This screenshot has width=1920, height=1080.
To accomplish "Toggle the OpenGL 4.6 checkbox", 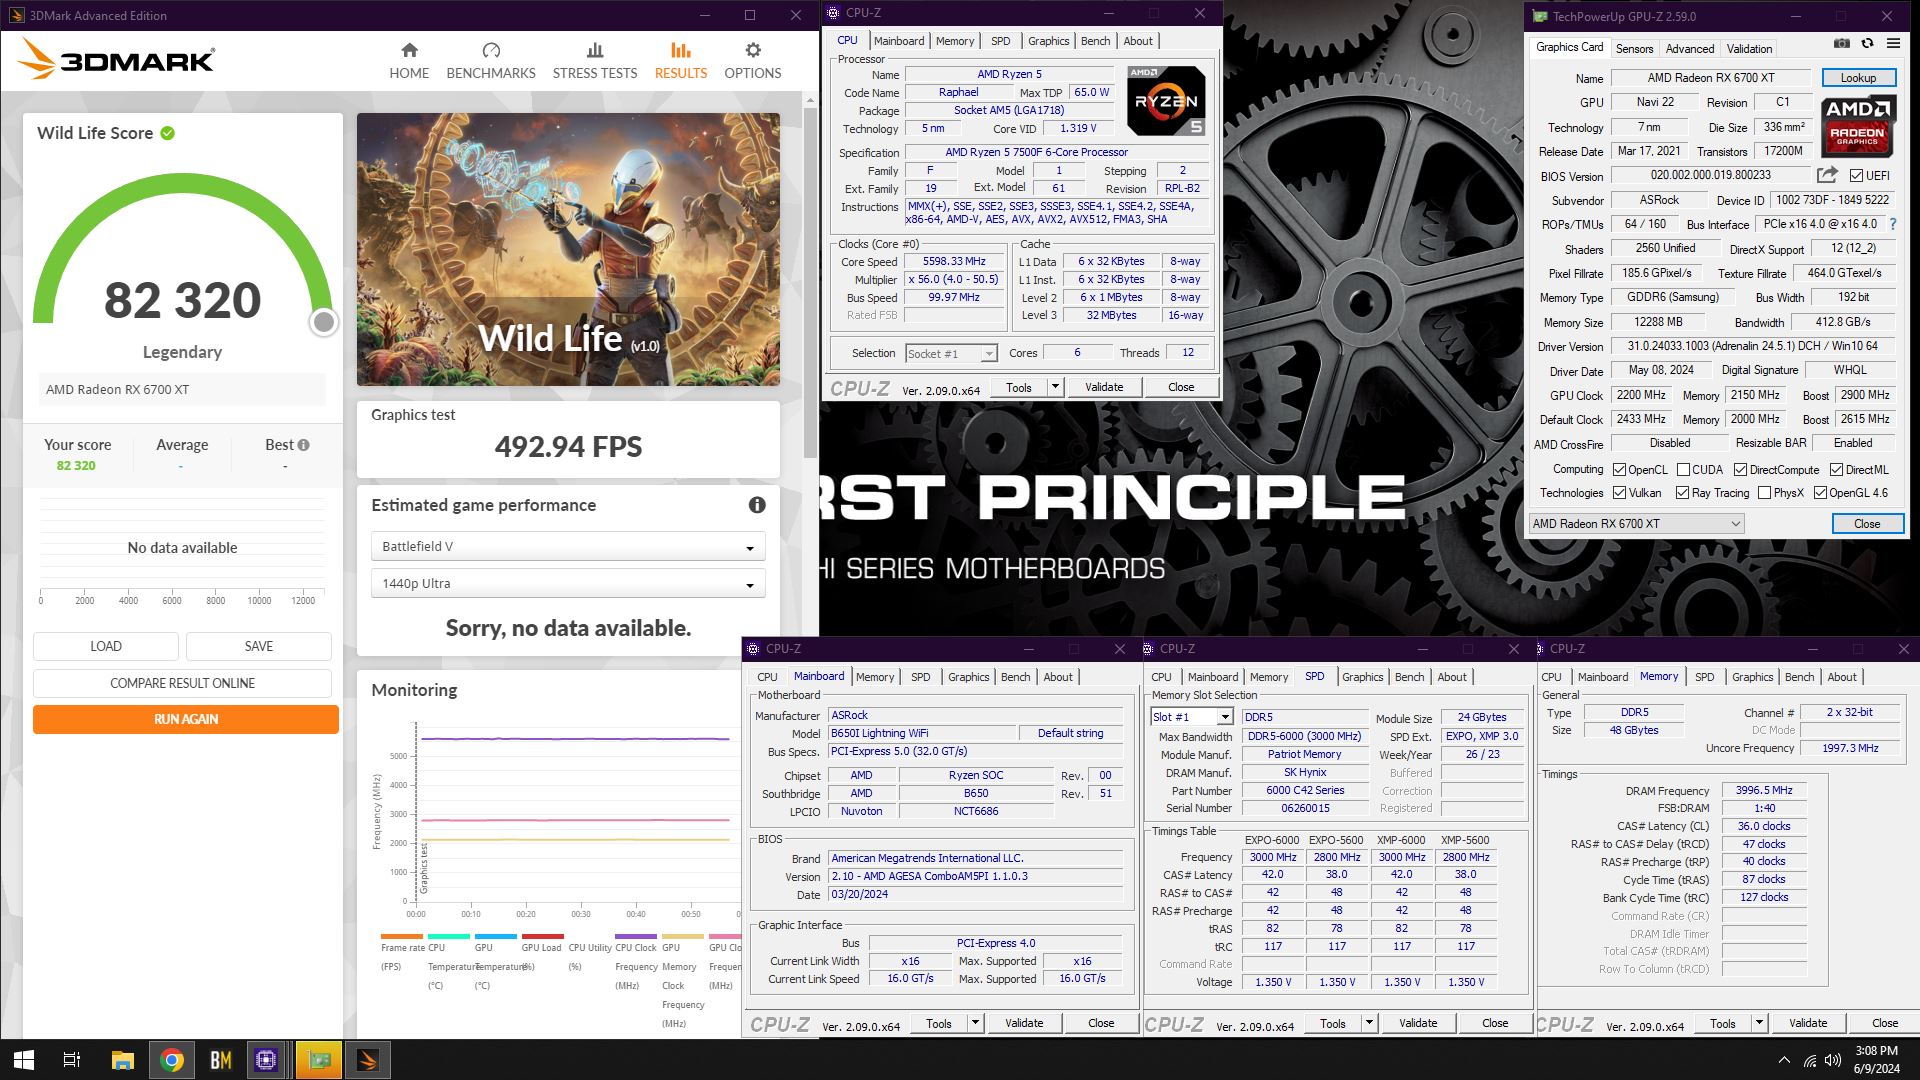I will [1820, 493].
